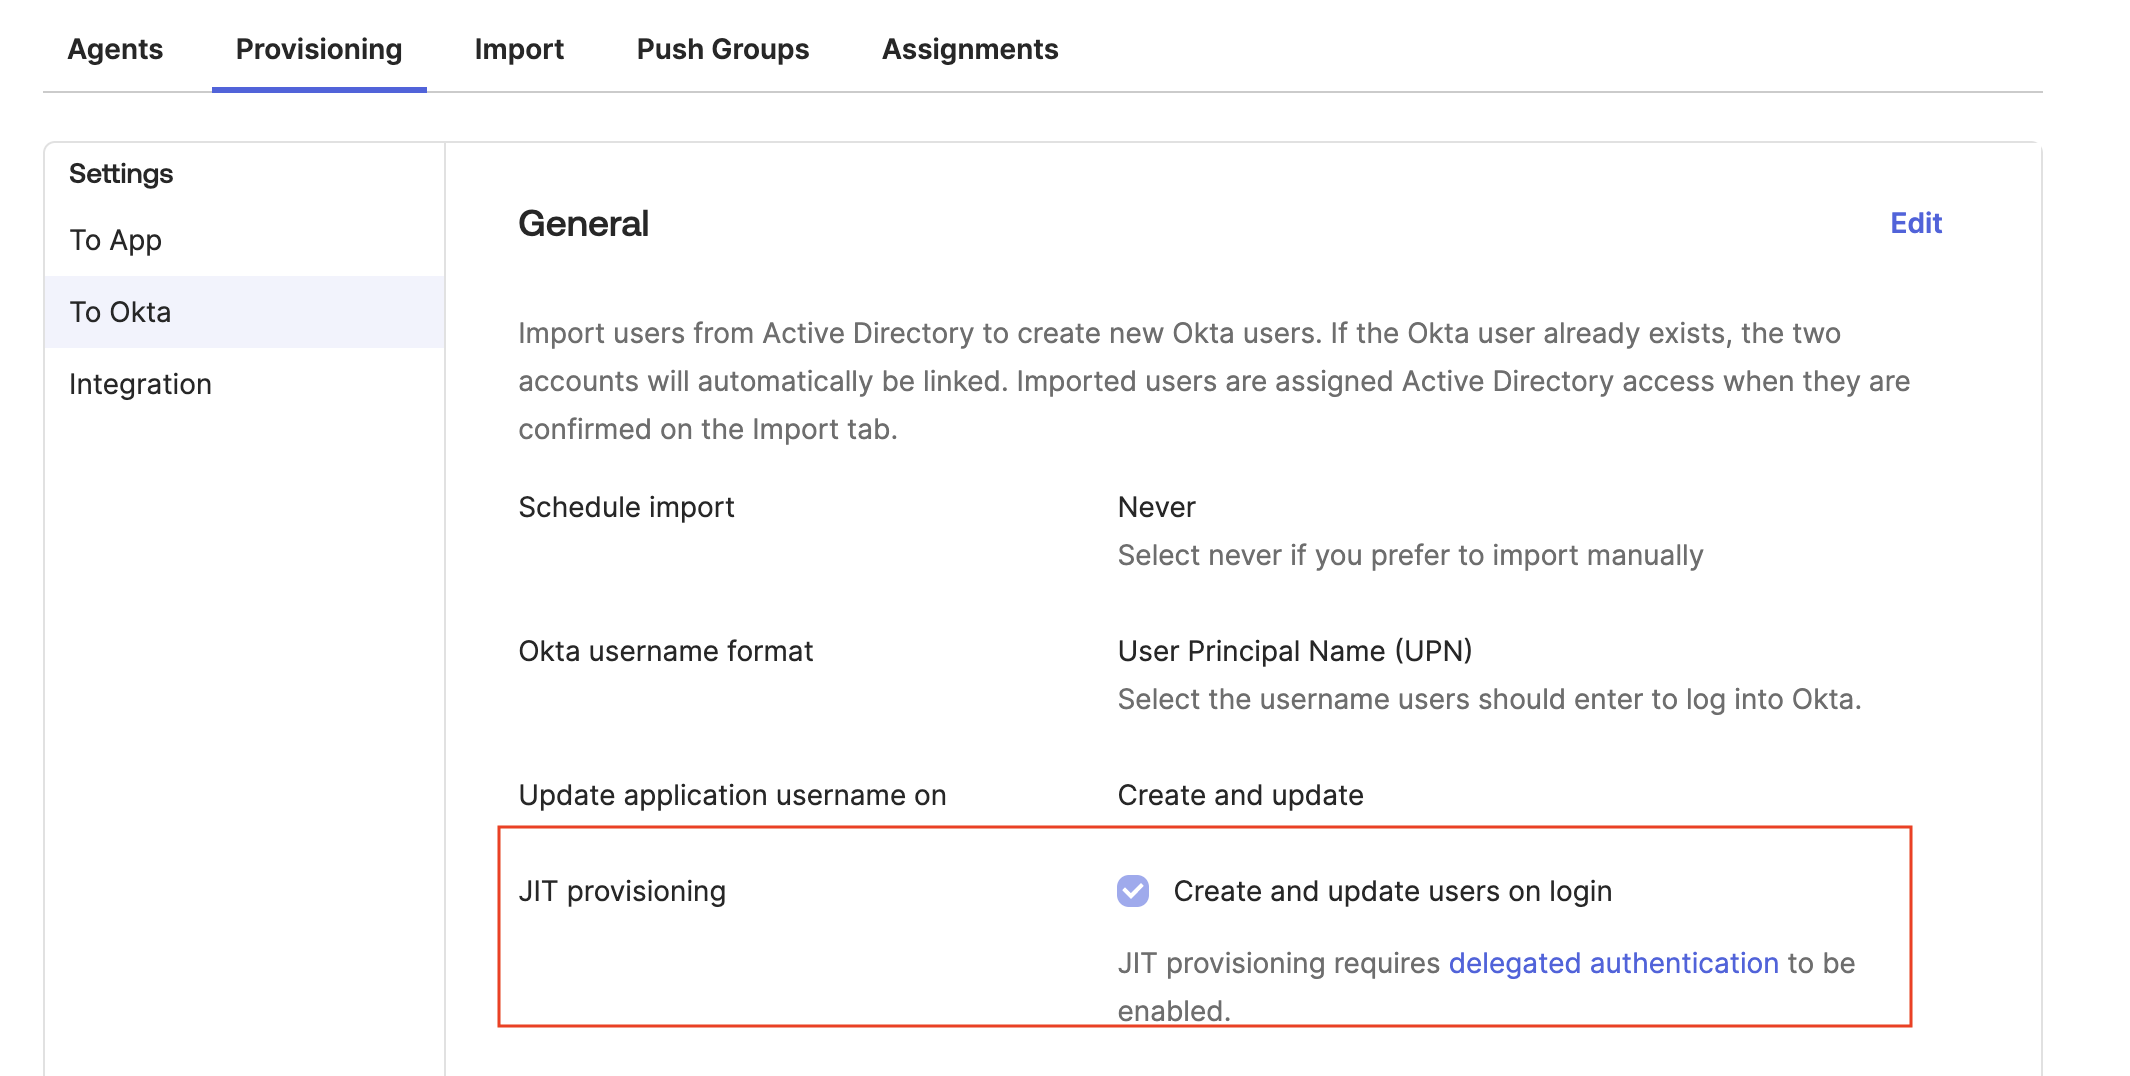The width and height of the screenshot is (2130, 1076).
Task: Select To App in Settings sidebar
Action: (116, 240)
